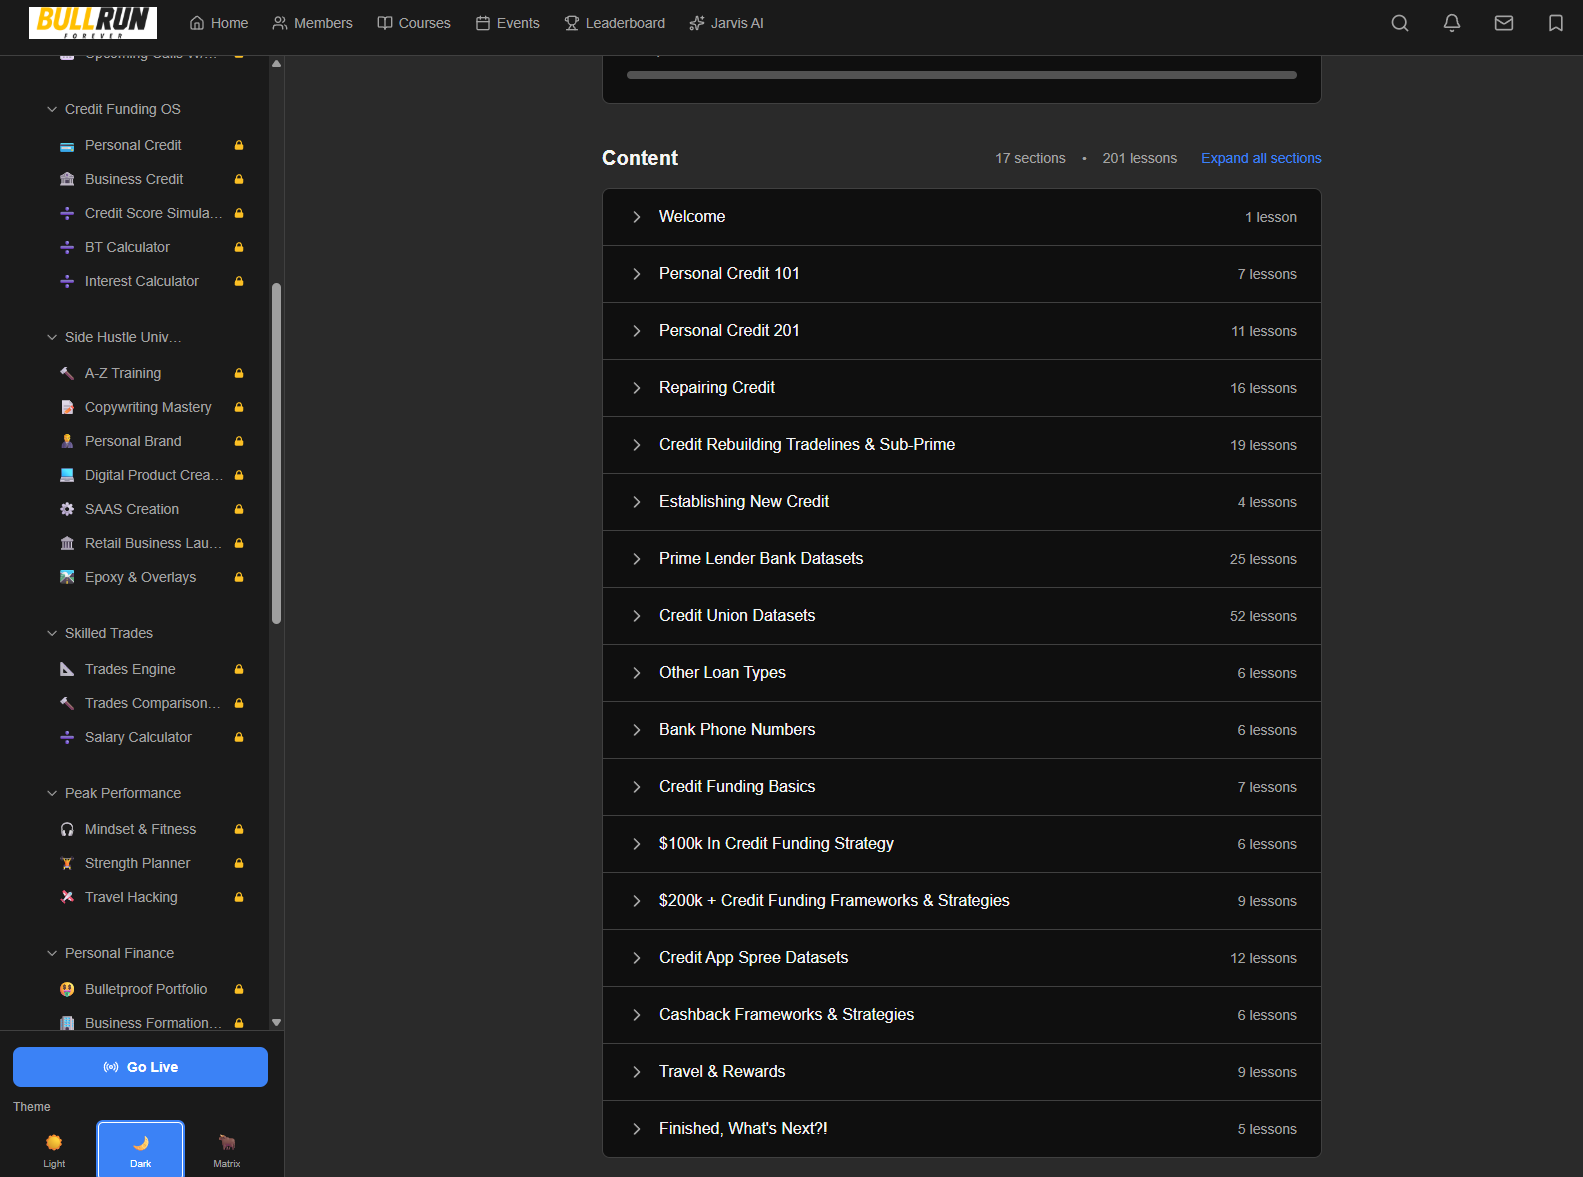The height and width of the screenshot is (1177, 1583).
Task: Click the Bulletproof Portfolio icon
Action: point(67,990)
